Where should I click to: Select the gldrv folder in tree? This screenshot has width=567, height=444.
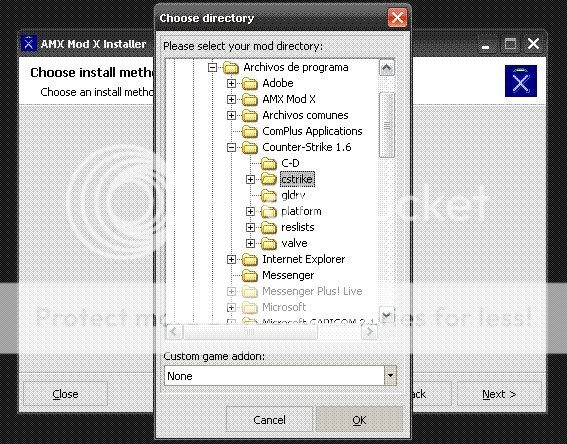(x=293, y=195)
